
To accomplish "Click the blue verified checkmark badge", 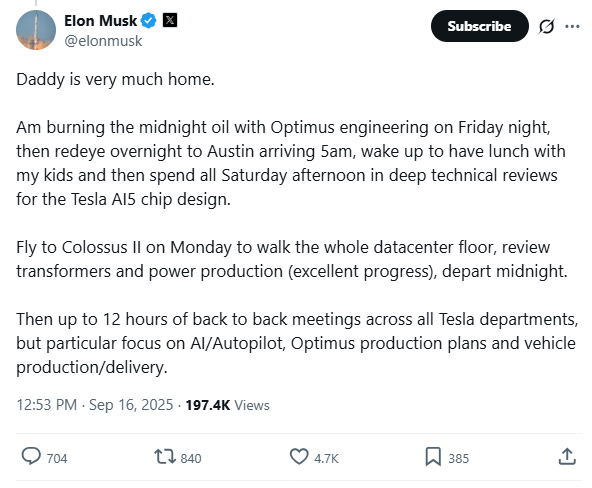I will pyautogui.click(x=148, y=20).
